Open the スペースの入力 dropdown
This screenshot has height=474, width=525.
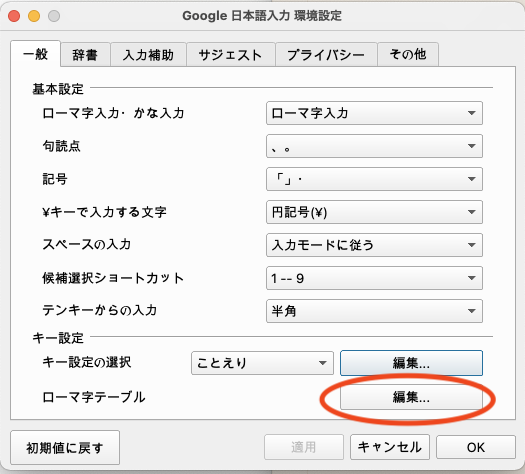pos(374,245)
